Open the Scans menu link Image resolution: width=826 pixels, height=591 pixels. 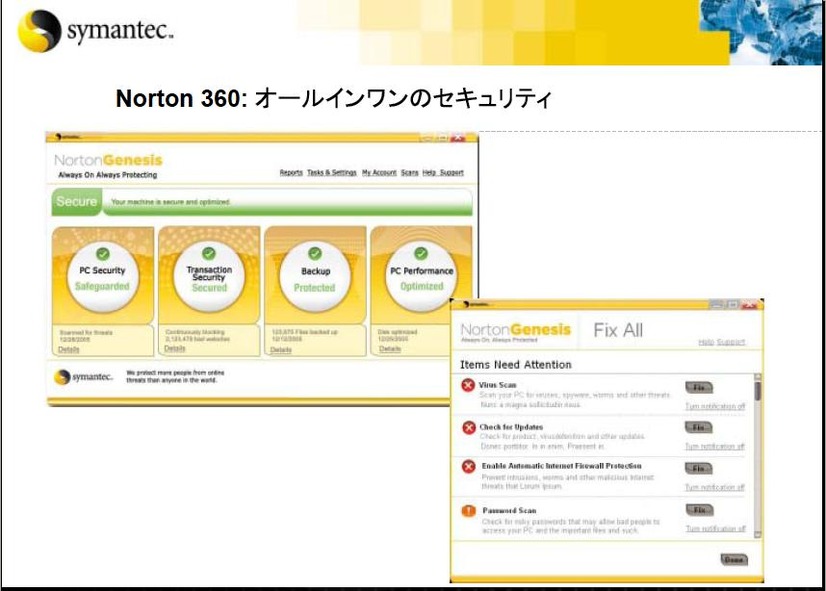coord(409,172)
